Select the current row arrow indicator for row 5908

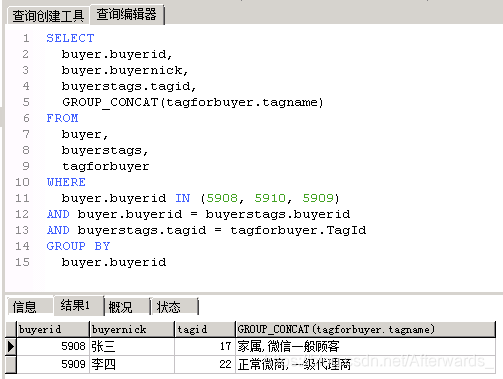(11, 347)
